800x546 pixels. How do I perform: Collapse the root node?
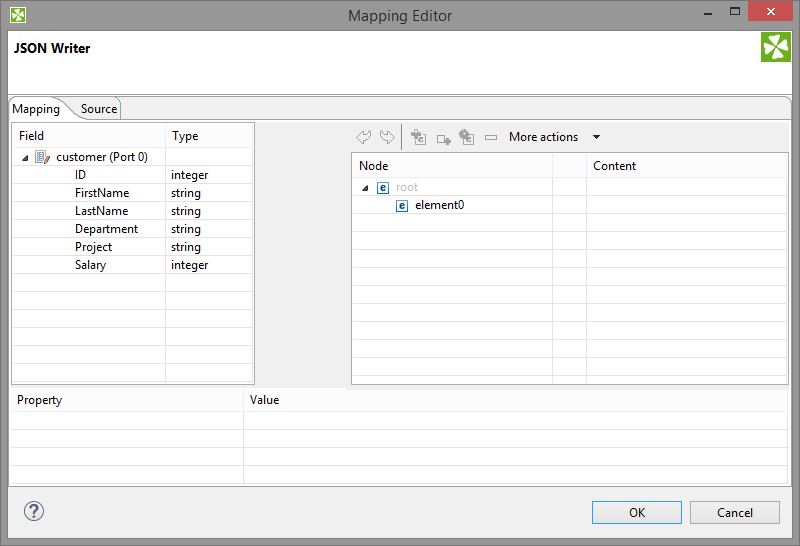point(366,188)
